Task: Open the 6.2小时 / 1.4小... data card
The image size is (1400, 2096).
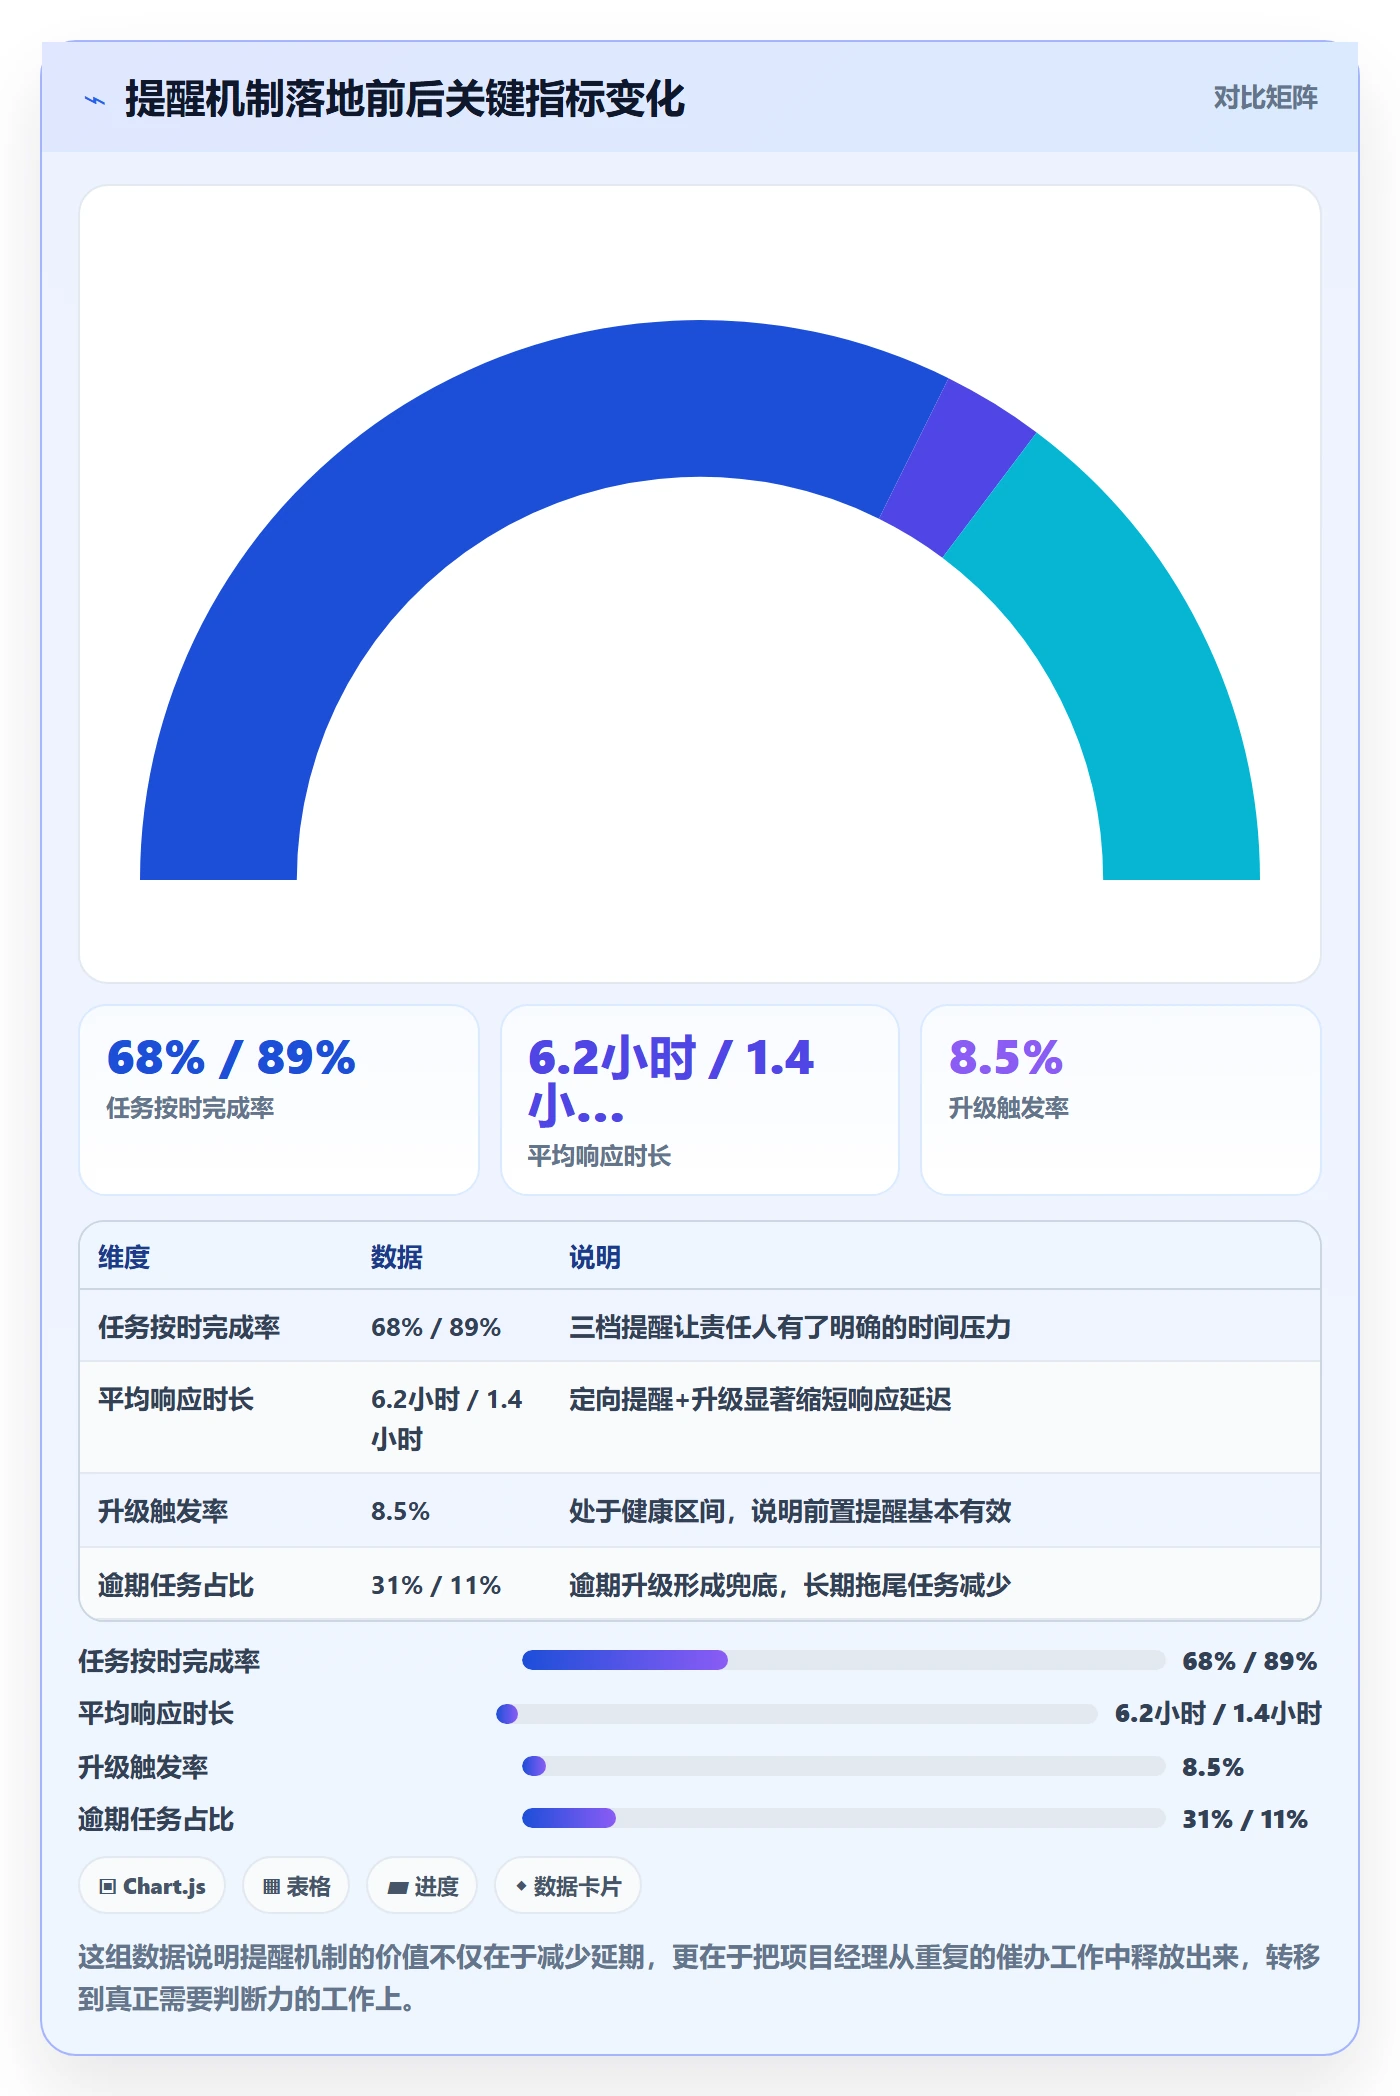Action: (x=700, y=1099)
